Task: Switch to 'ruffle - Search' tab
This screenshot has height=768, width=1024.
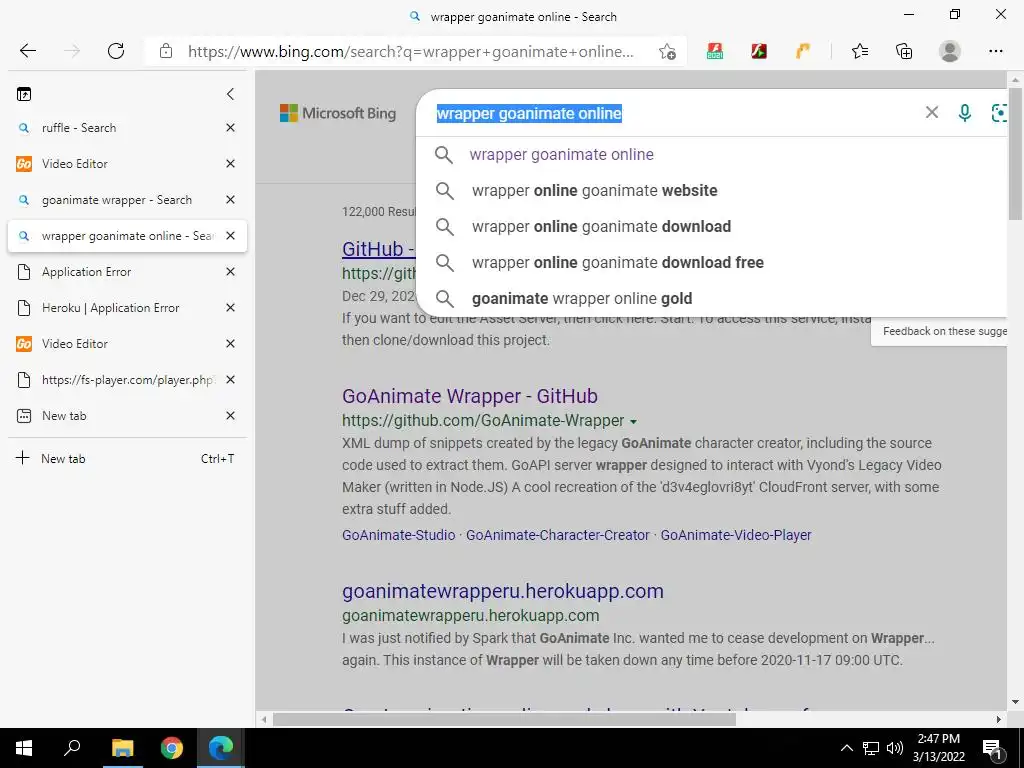Action: point(127,128)
